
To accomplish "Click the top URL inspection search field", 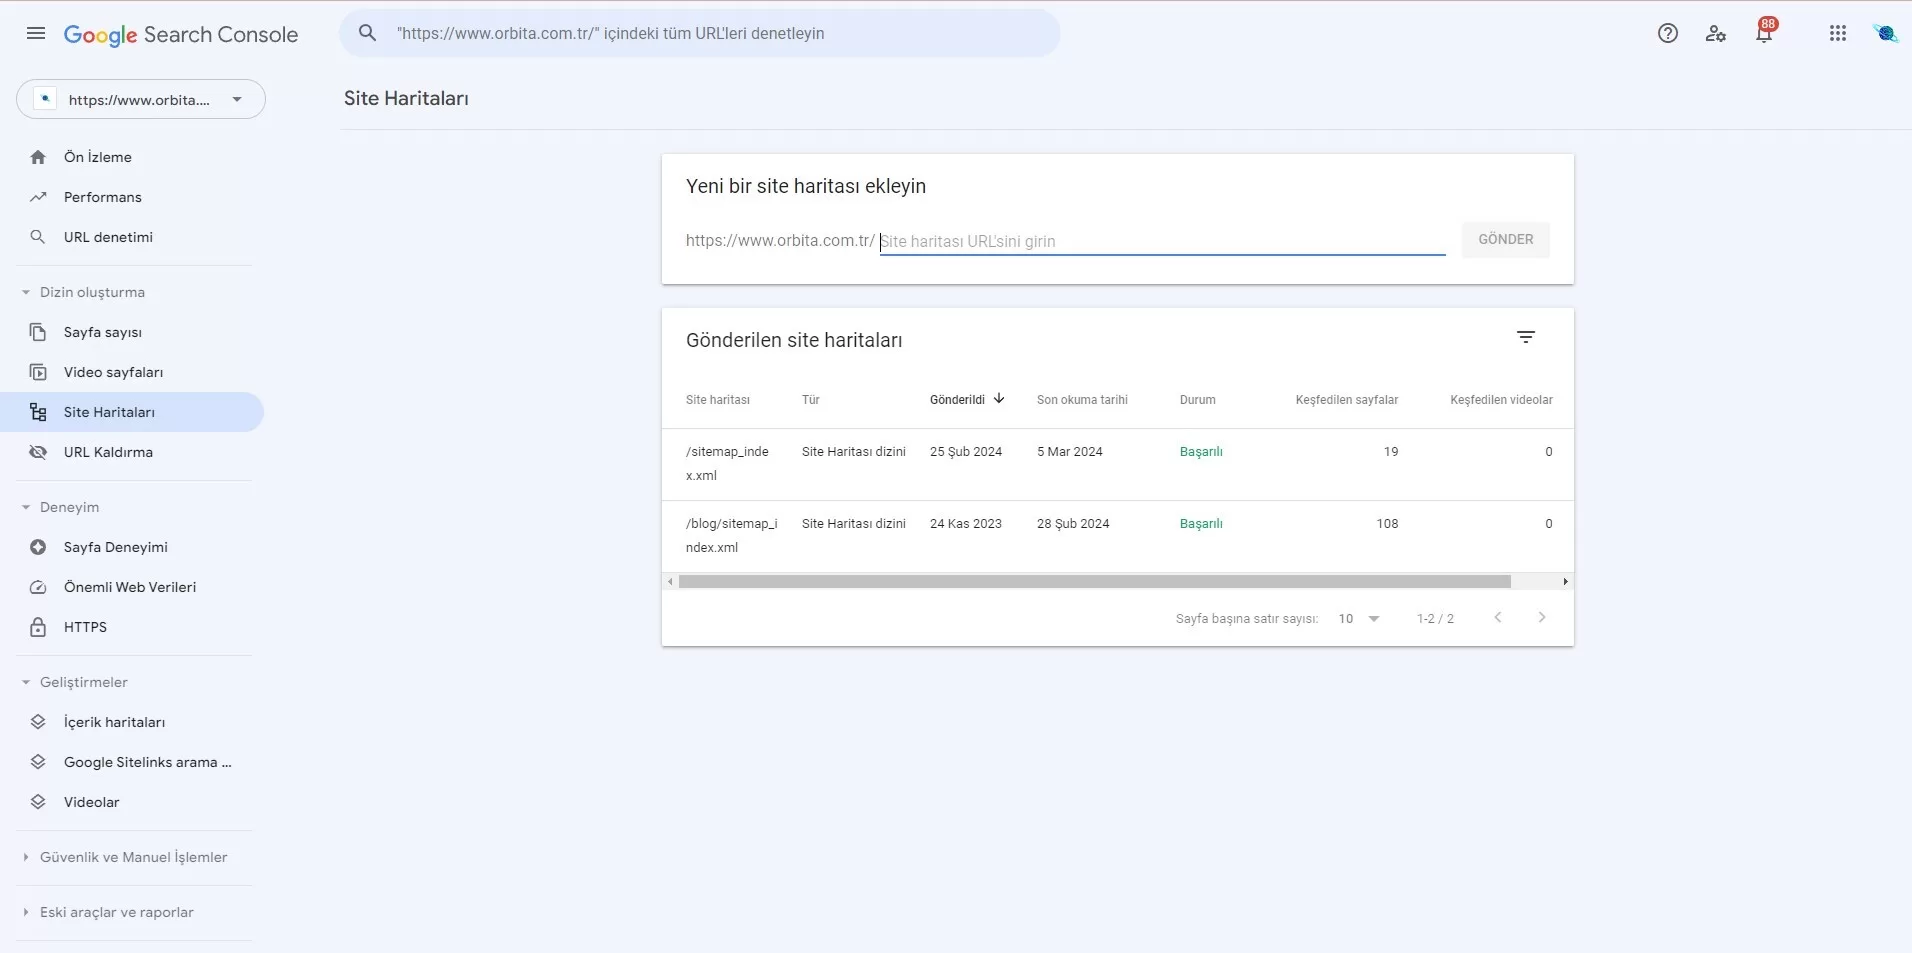I will pos(700,33).
